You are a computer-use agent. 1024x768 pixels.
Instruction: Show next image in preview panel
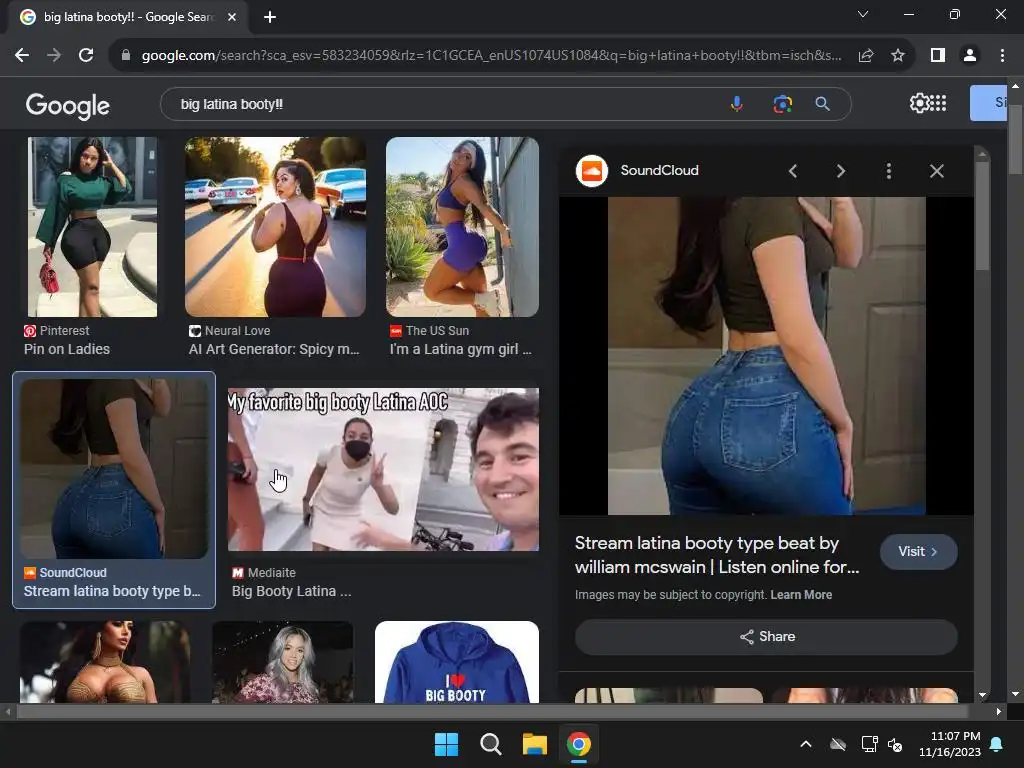[x=840, y=171]
